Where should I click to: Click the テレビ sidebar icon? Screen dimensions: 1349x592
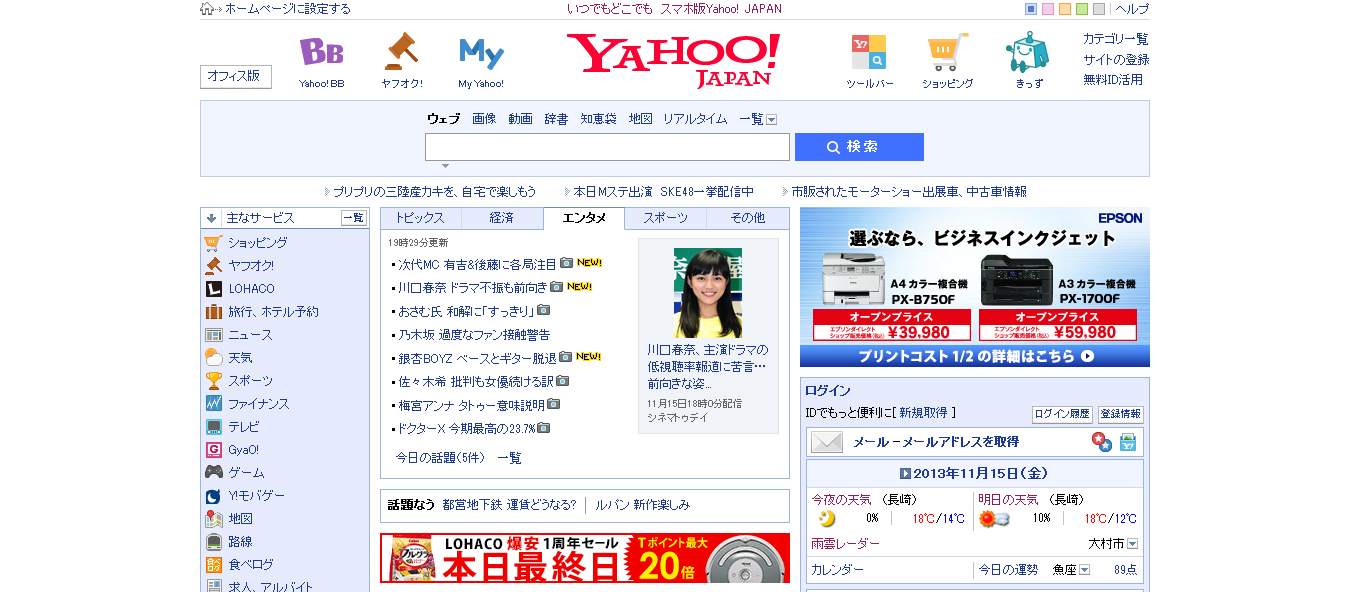coord(213,427)
